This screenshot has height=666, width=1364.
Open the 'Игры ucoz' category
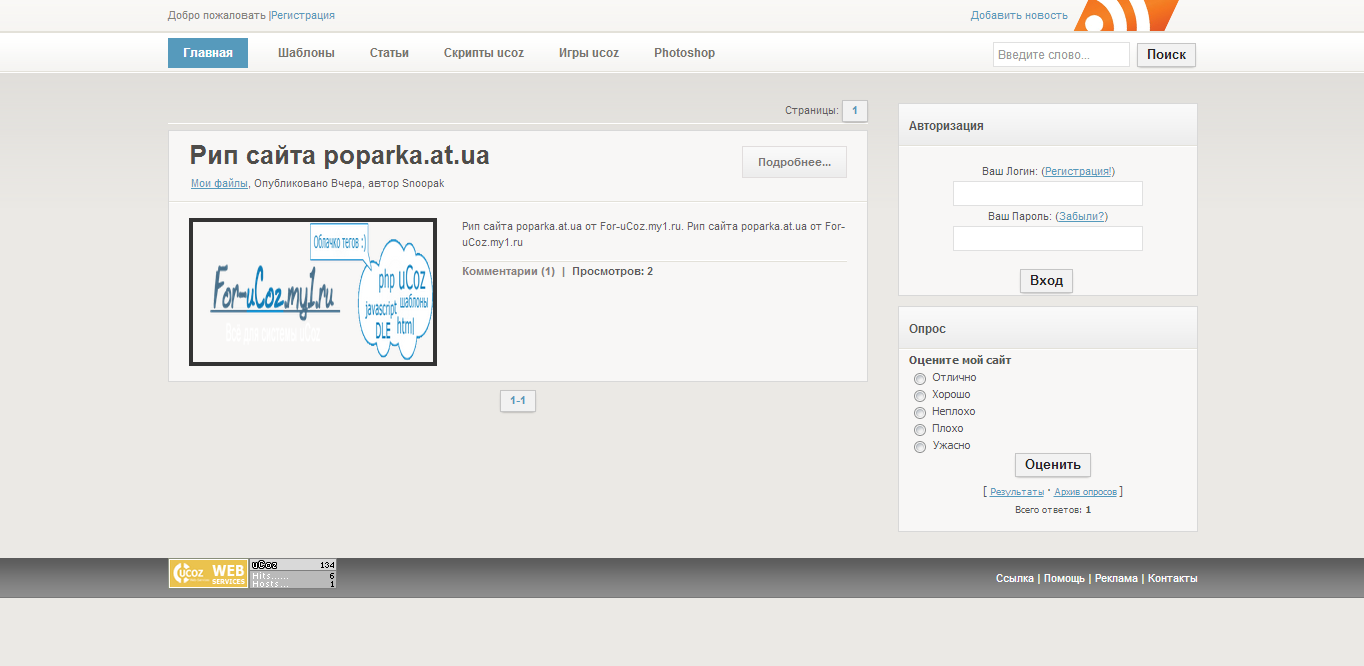click(589, 52)
